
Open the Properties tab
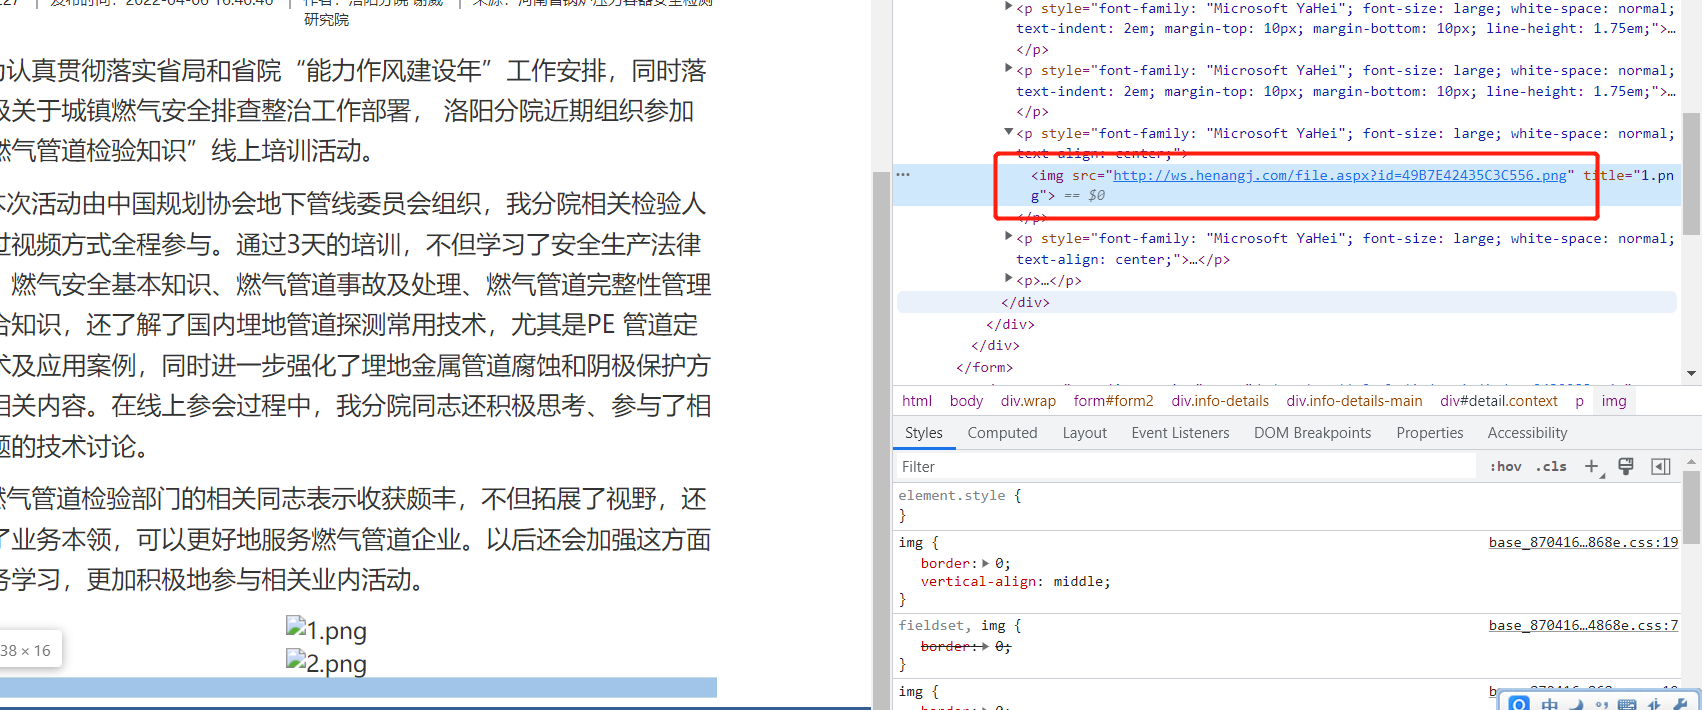pos(1429,433)
